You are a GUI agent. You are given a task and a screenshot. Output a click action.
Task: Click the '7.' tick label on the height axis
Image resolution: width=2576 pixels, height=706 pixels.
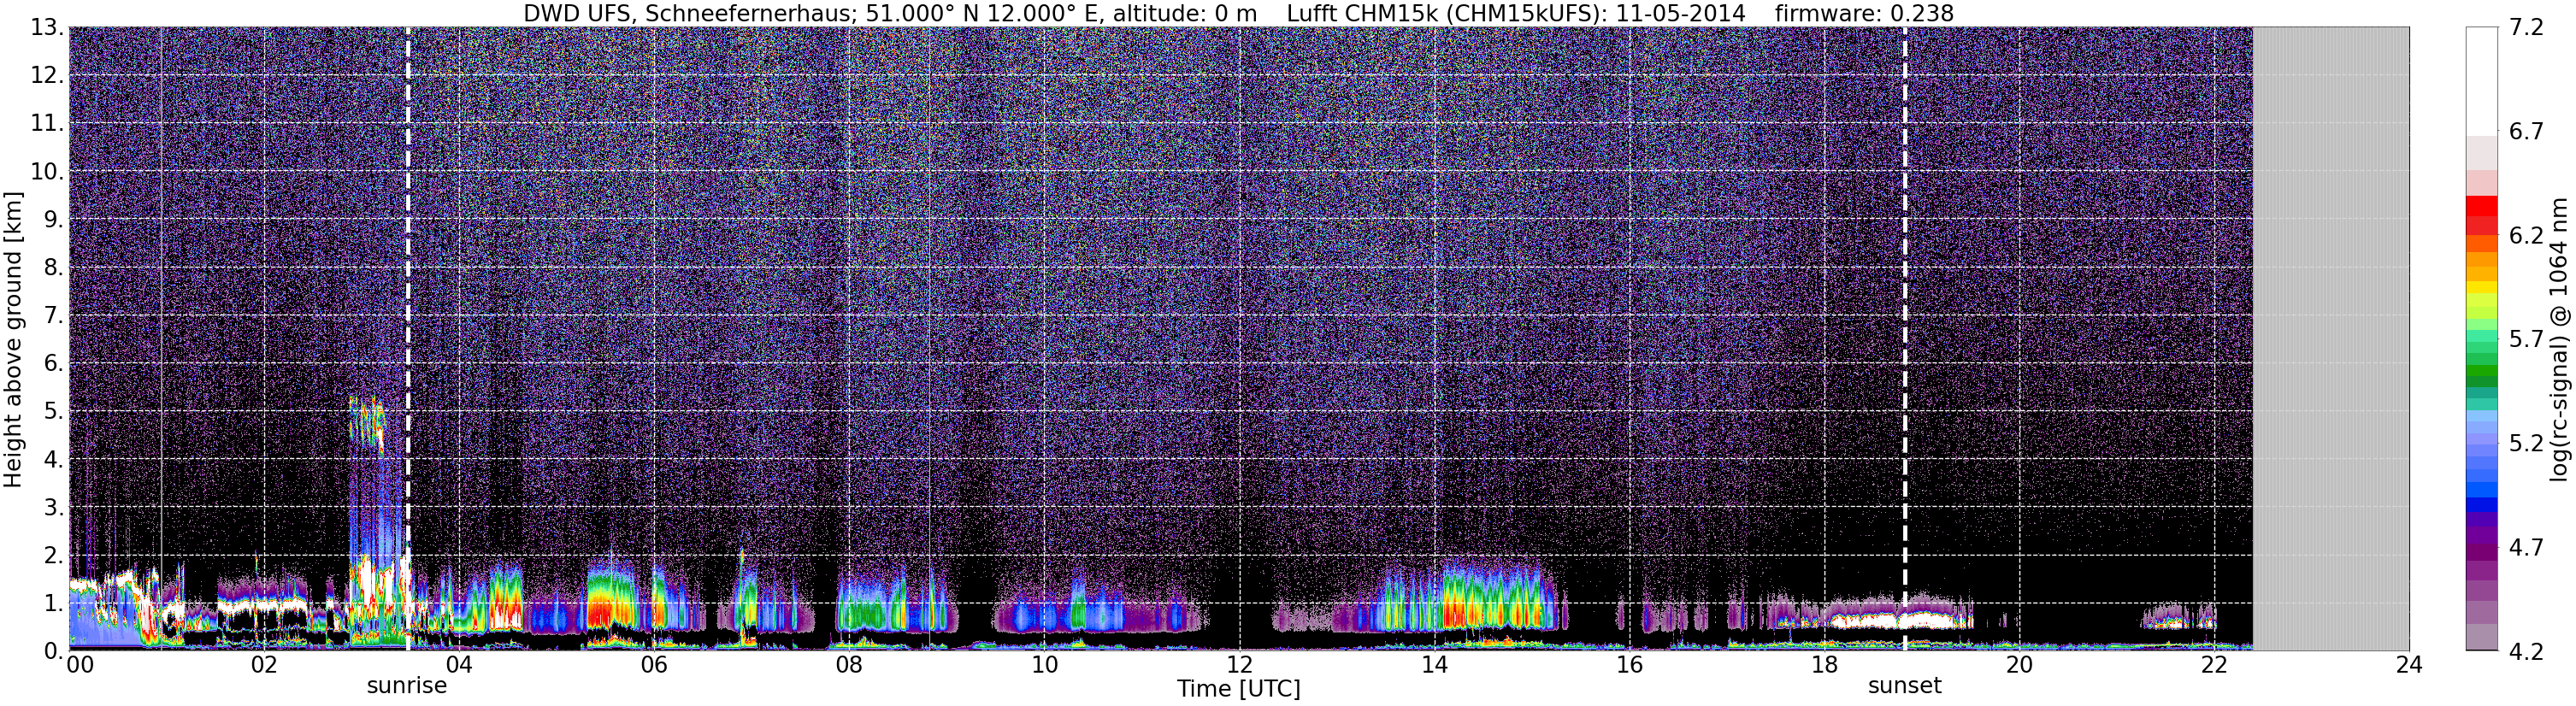click(52, 316)
